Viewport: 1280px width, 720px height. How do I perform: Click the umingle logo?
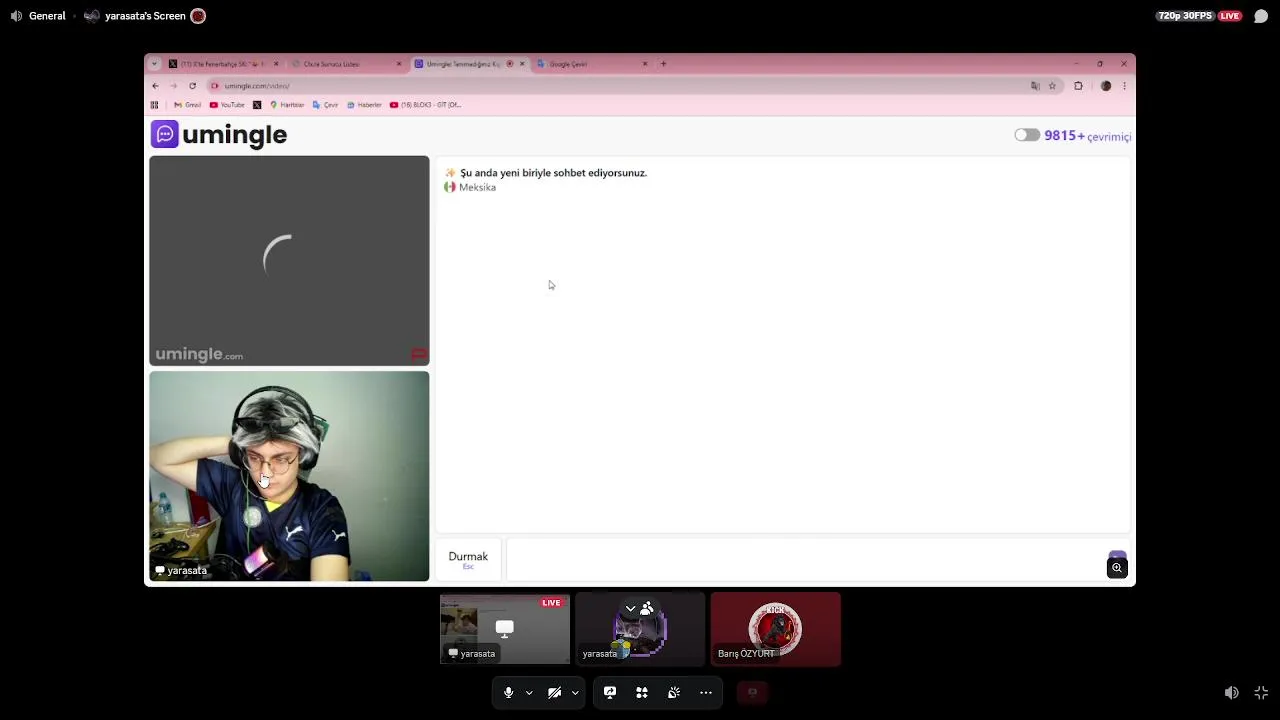[219, 134]
